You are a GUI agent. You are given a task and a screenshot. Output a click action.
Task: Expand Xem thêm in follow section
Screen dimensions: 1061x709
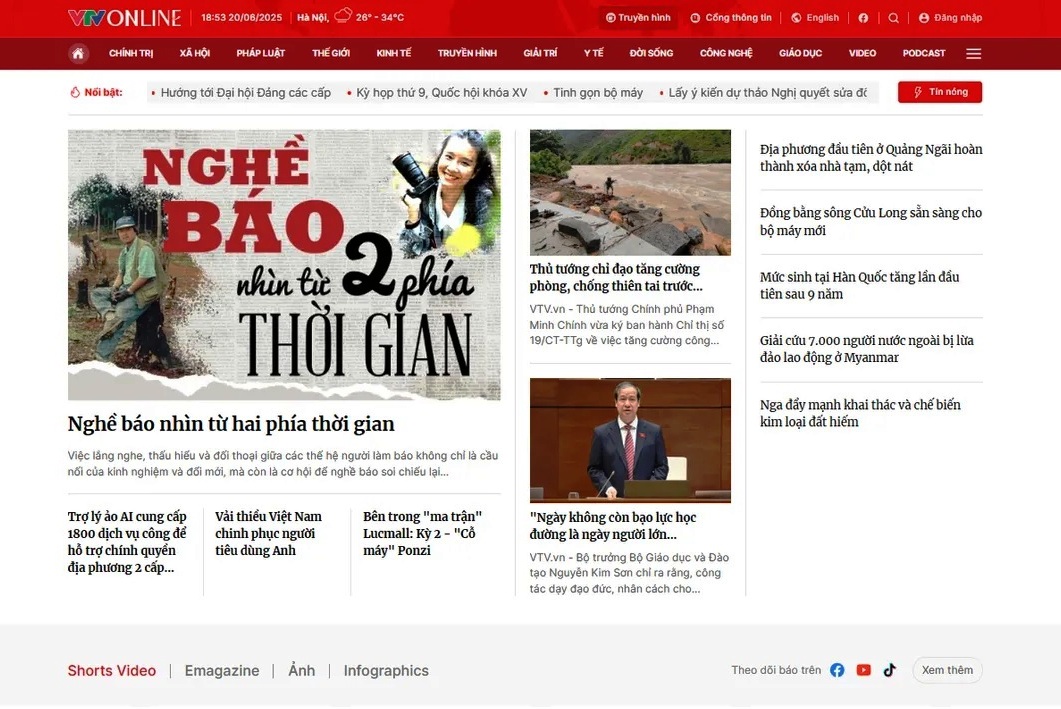[946, 670]
